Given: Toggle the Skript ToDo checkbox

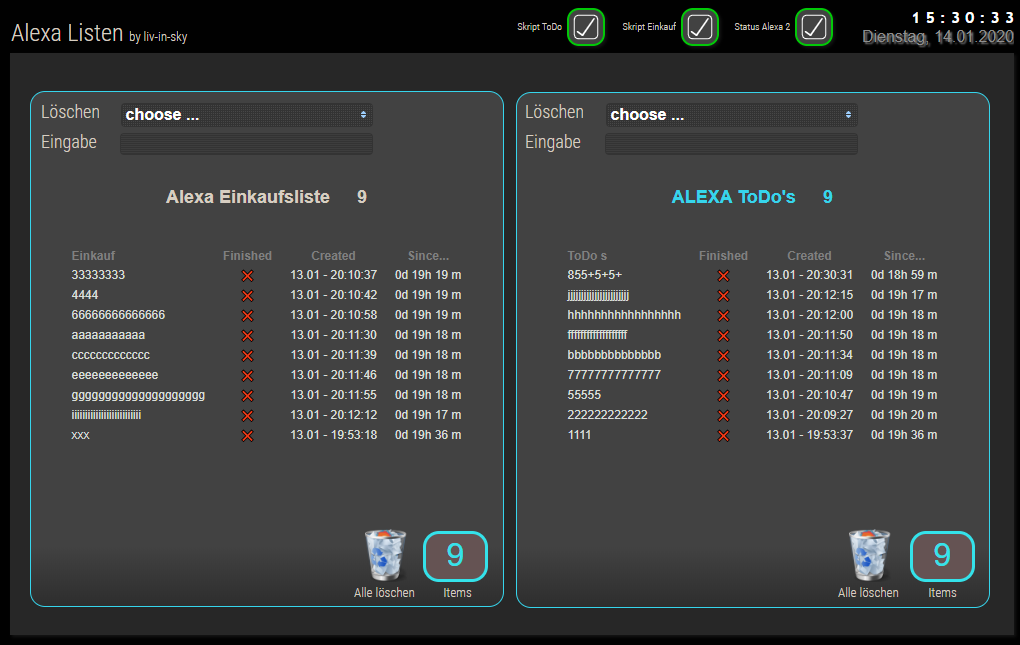Looking at the screenshot, I should (x=585, y=27).
